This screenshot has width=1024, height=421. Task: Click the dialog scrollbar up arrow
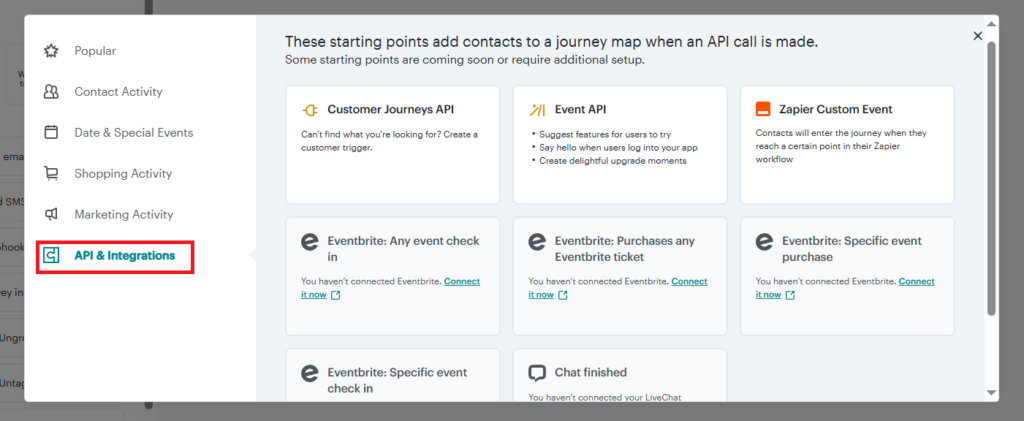coord(991,24)
